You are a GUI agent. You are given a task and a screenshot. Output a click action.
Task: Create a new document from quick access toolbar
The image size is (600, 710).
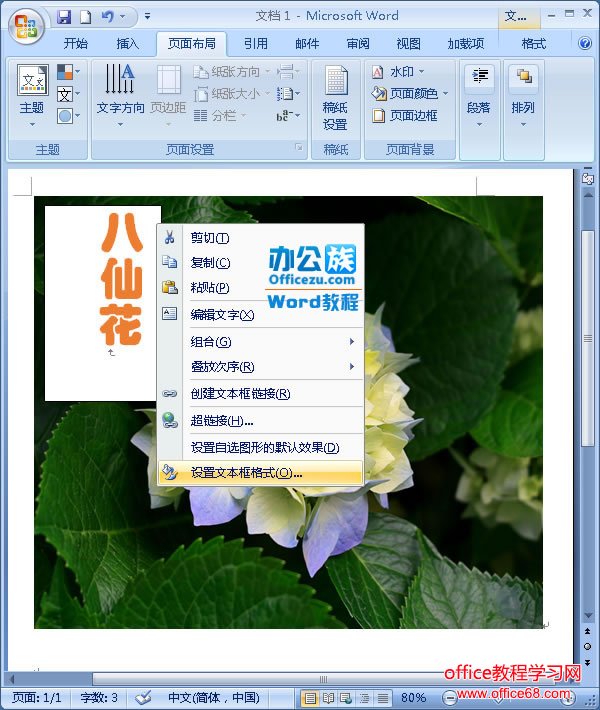click(86, 17)
